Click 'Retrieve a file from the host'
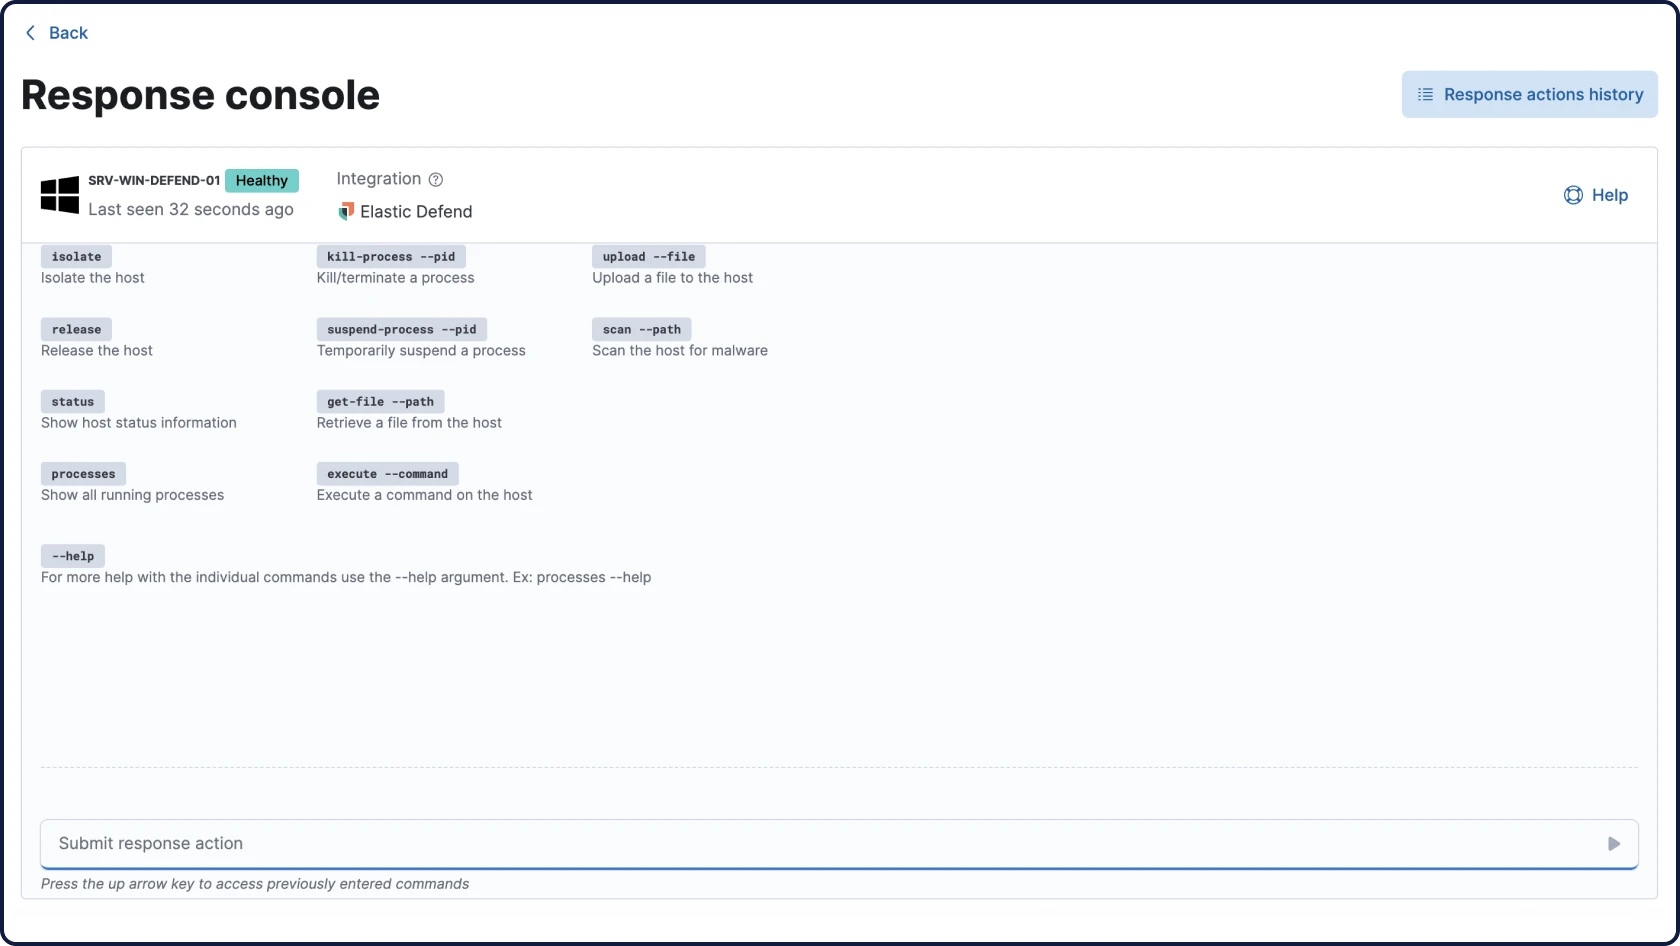Viewport: 1680px width, 946px height. 409,423
